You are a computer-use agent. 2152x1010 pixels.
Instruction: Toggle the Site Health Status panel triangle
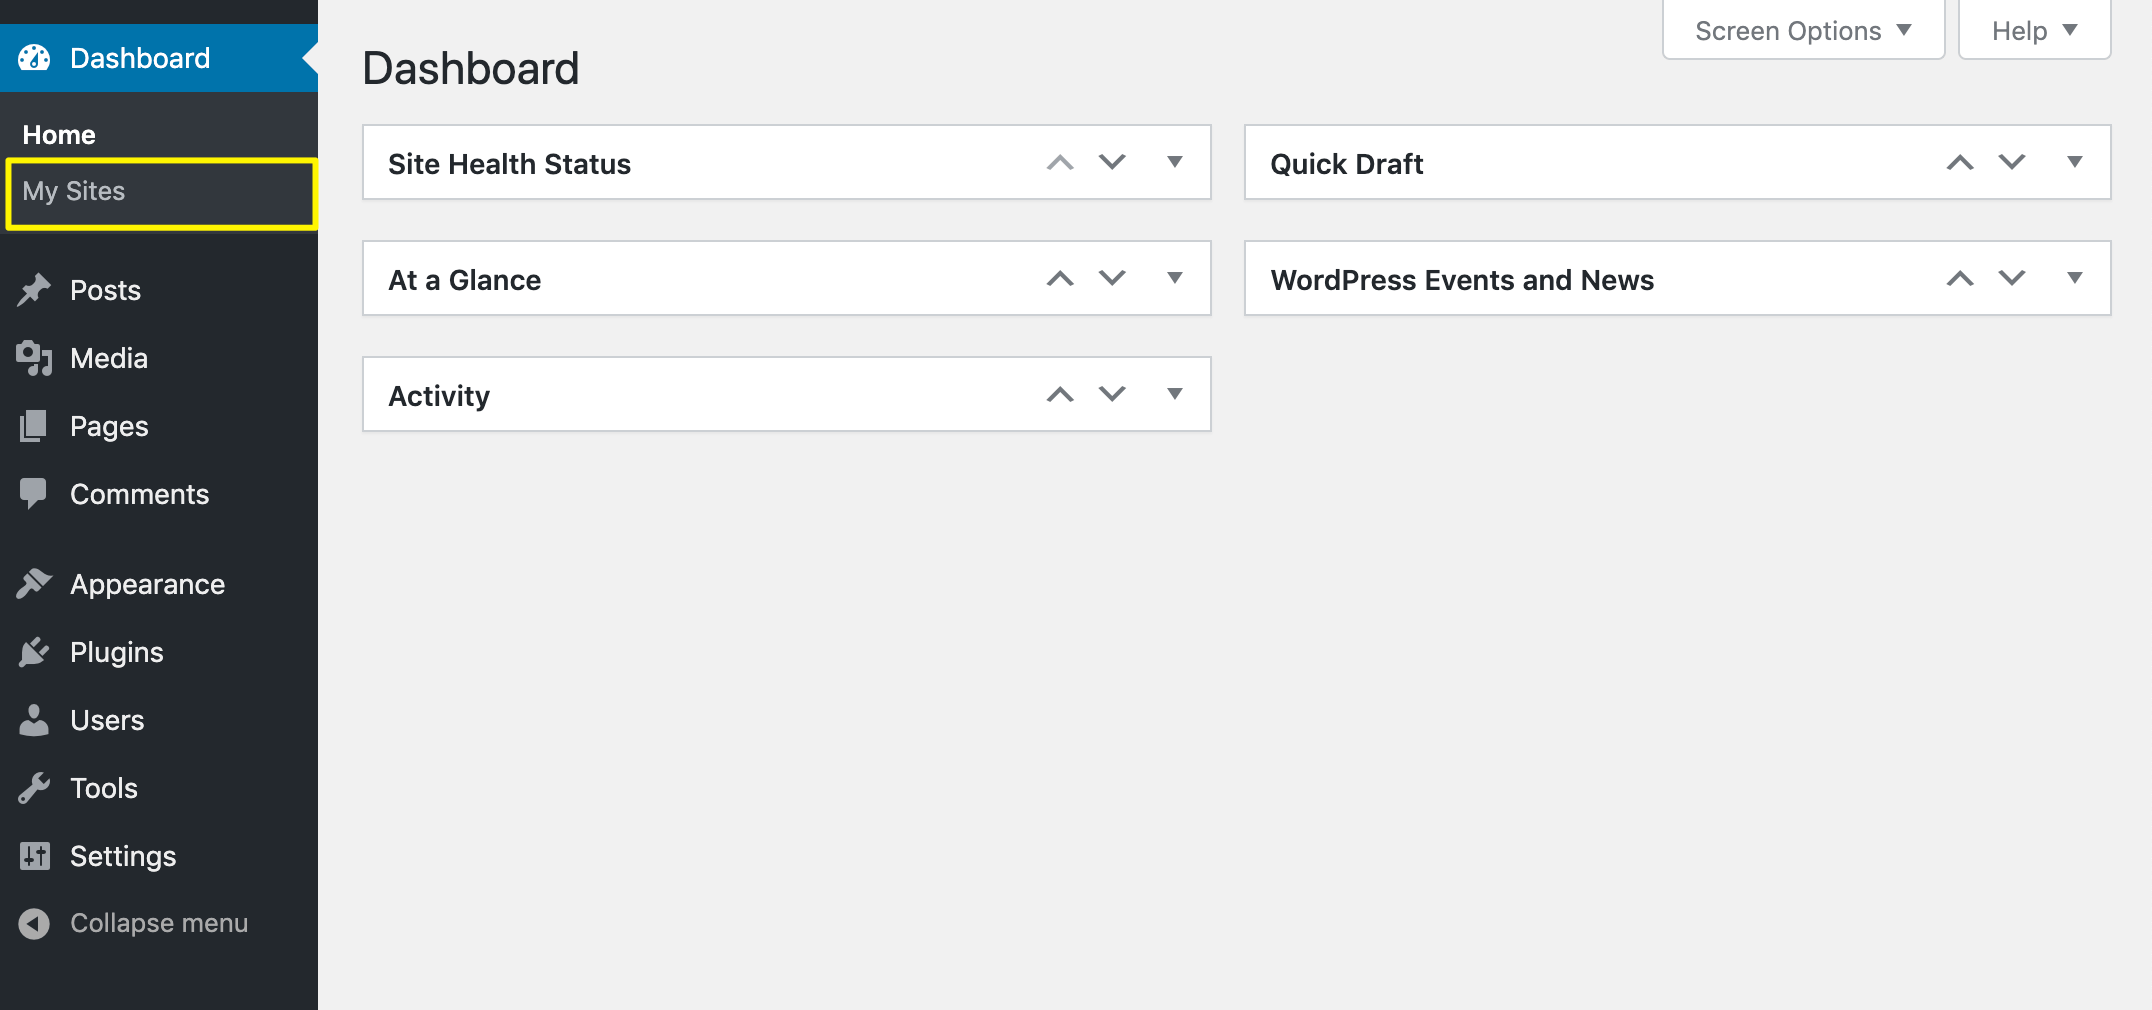pyautogui.click(x=1175, y=162)
